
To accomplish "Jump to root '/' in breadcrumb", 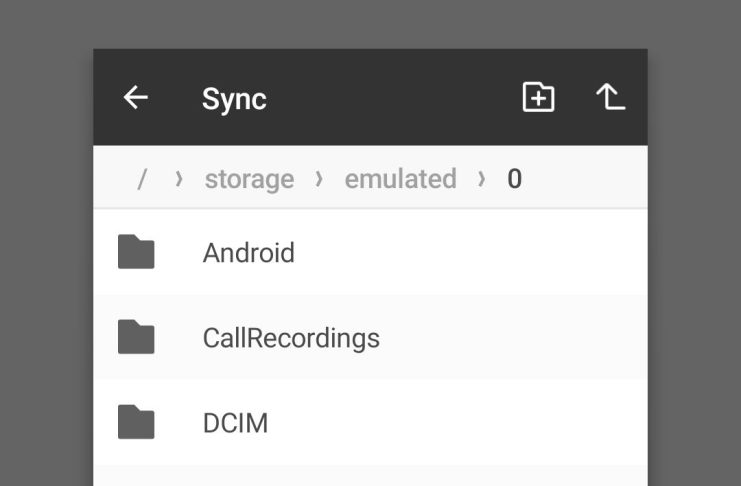I will (x=142, y=179).
